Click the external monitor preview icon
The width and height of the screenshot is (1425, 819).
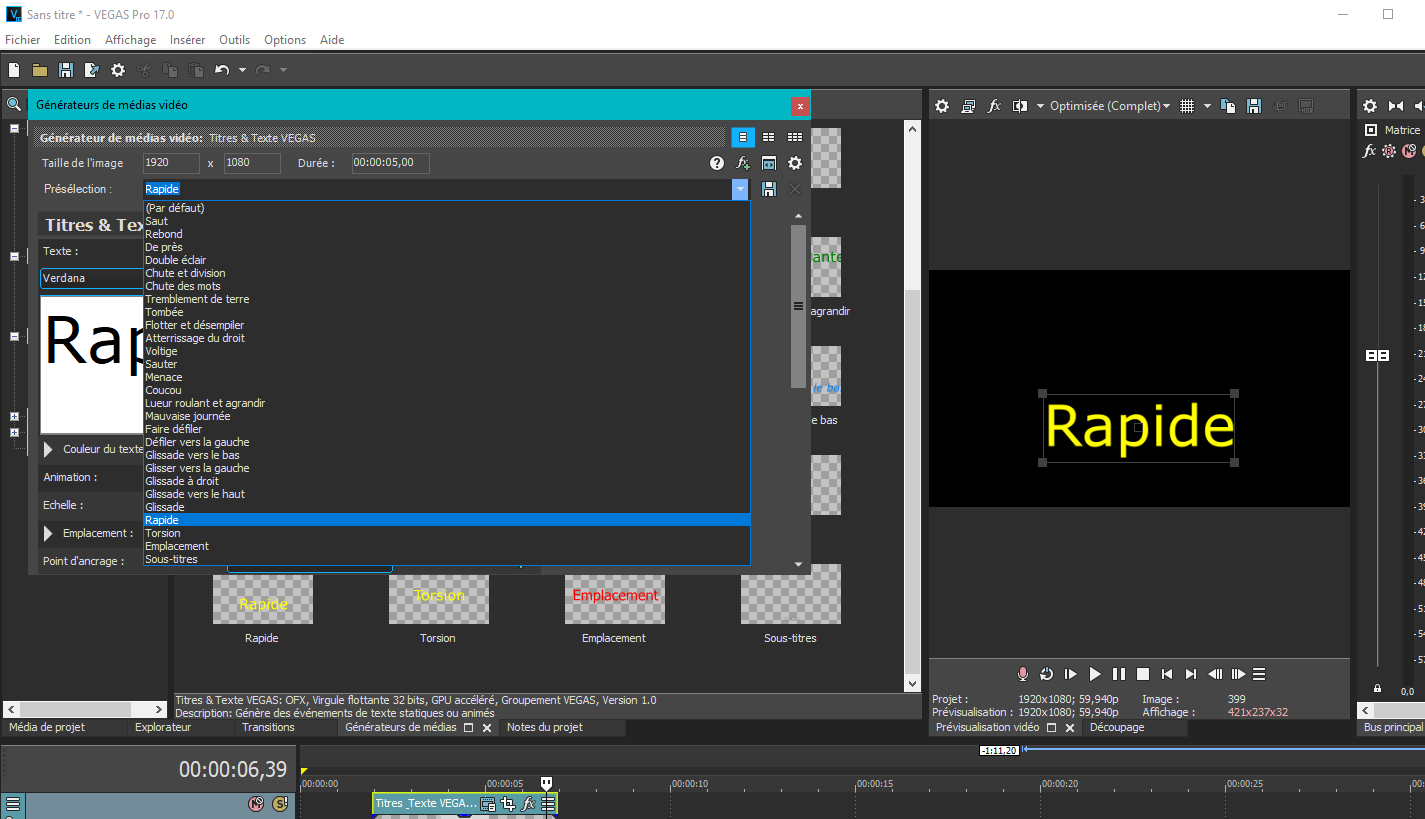968,106
